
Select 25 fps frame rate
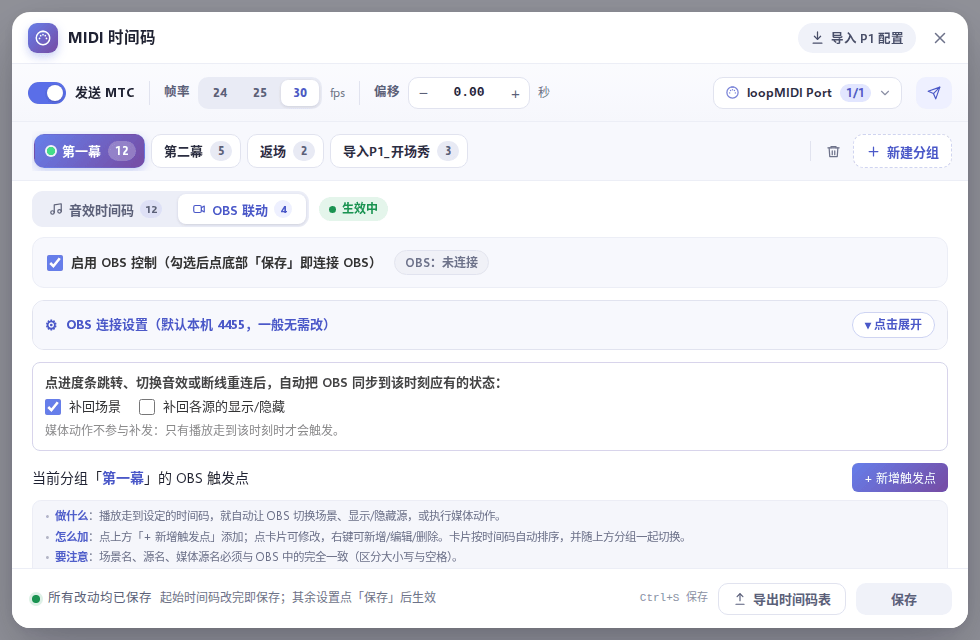[260, 93]
